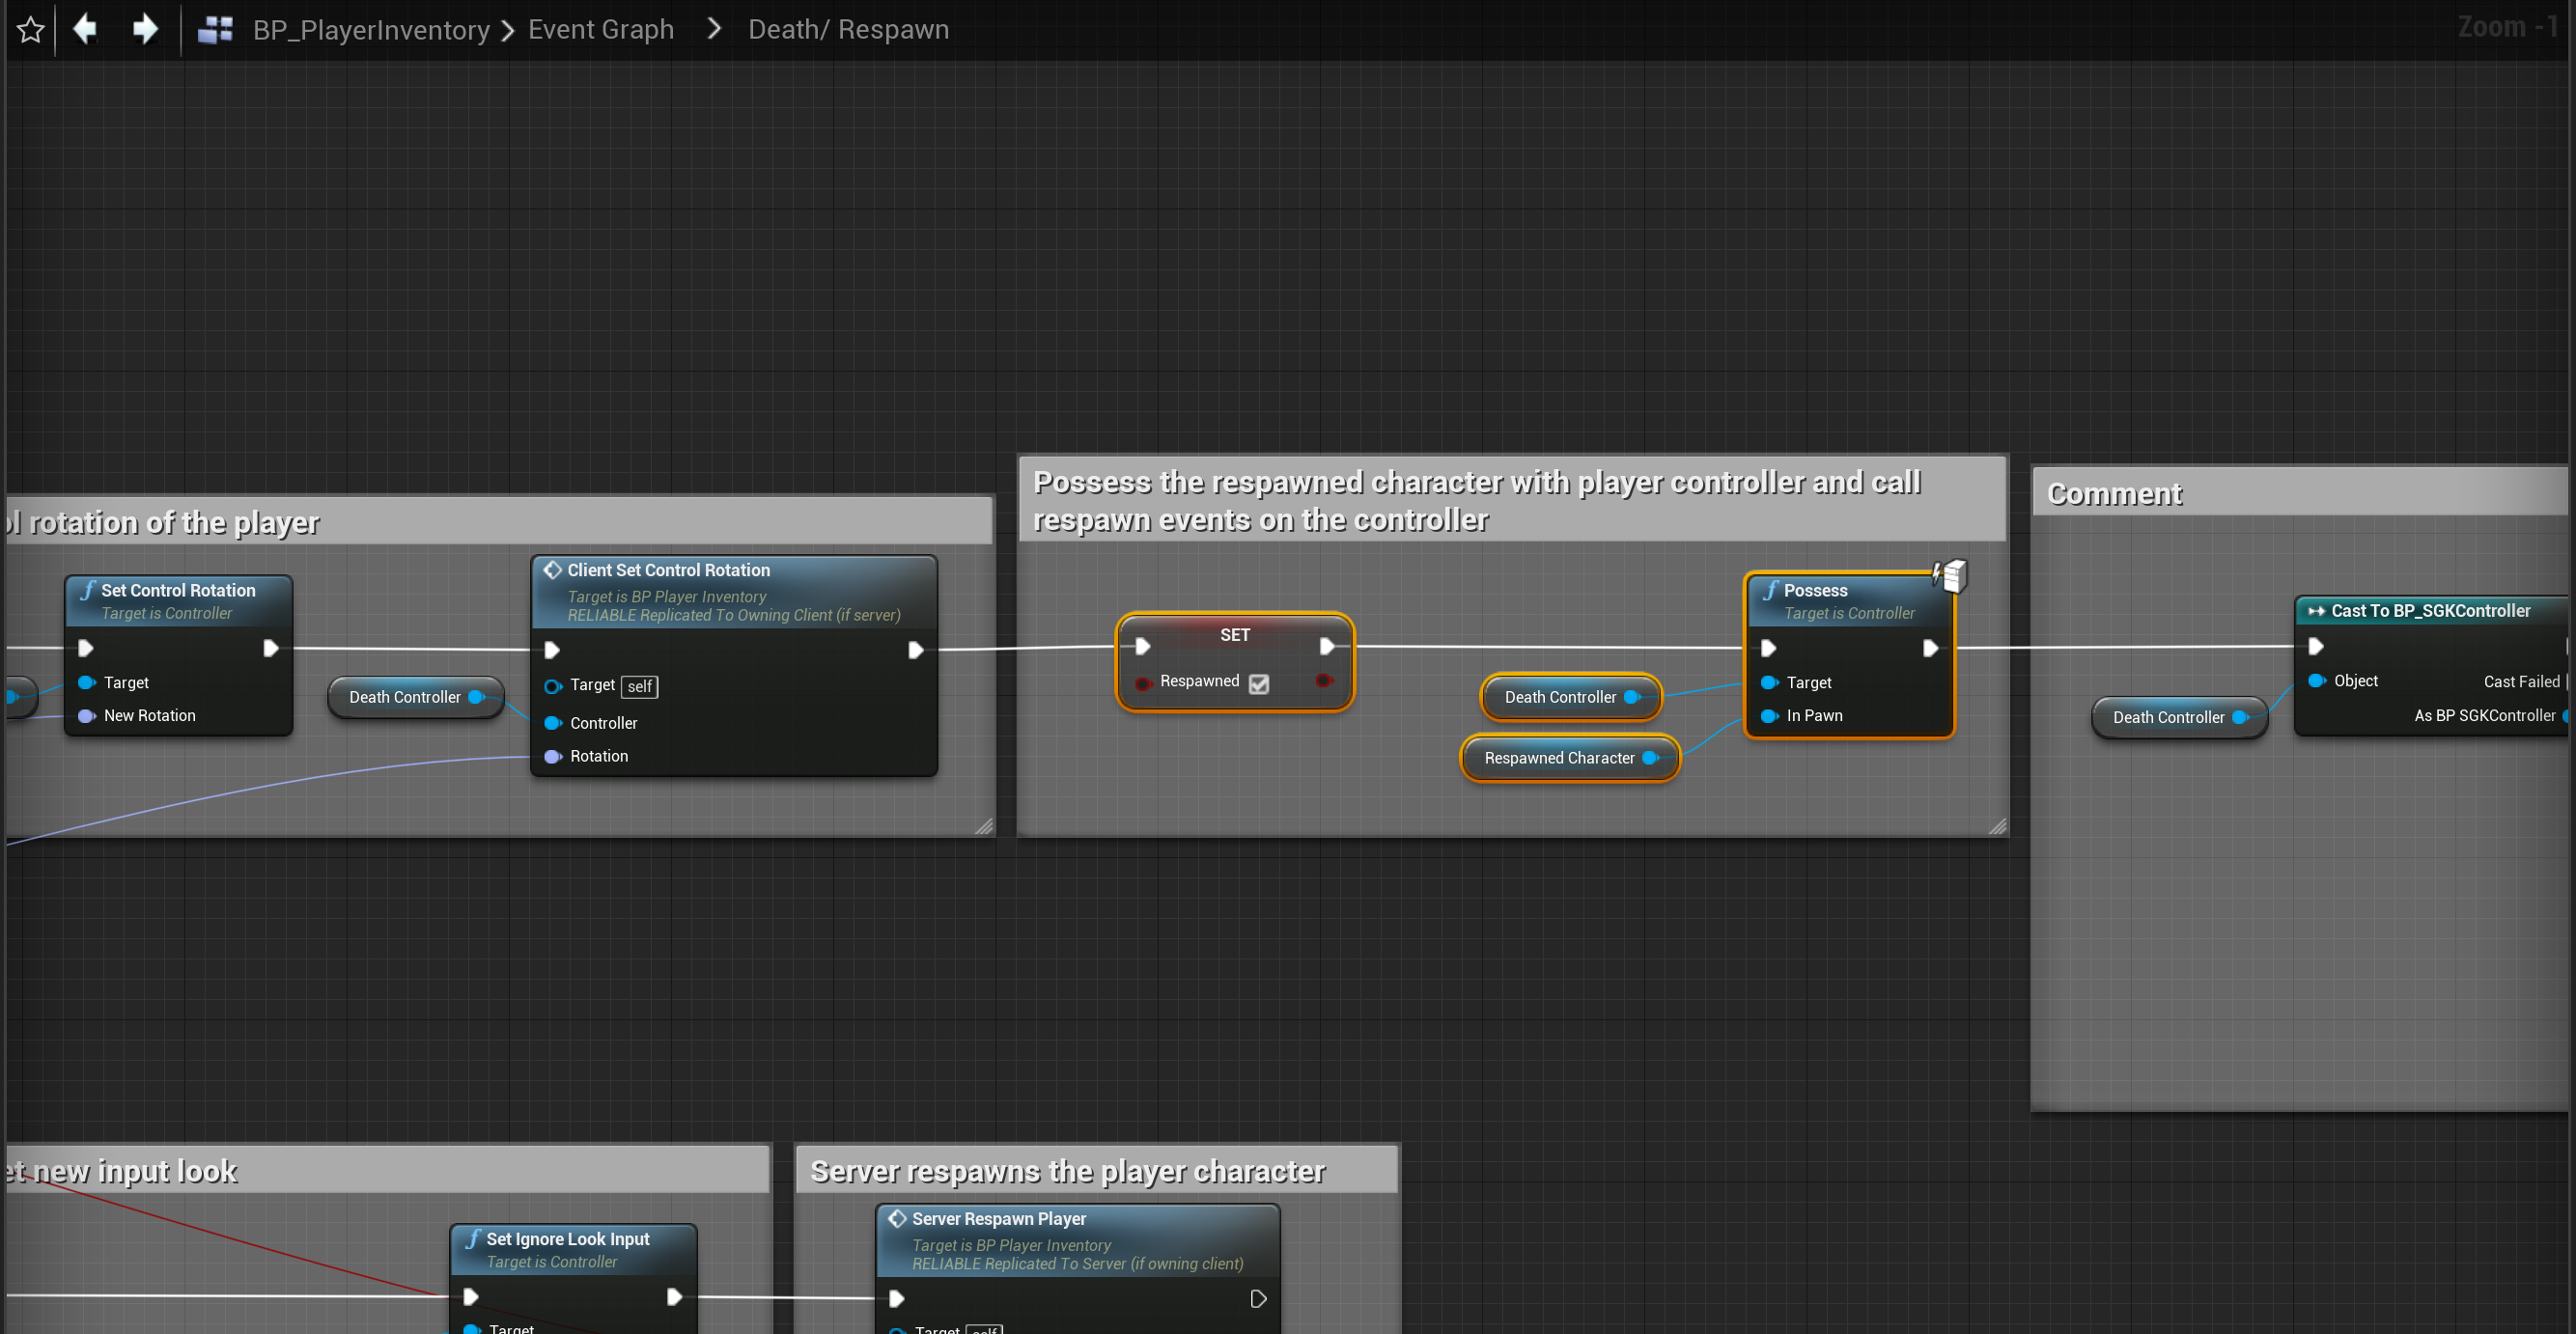This screenshot has width=2576, height=1334.
Task: Toggle the Respawned checkbox in SET node
Action: tap(1259, 683)
